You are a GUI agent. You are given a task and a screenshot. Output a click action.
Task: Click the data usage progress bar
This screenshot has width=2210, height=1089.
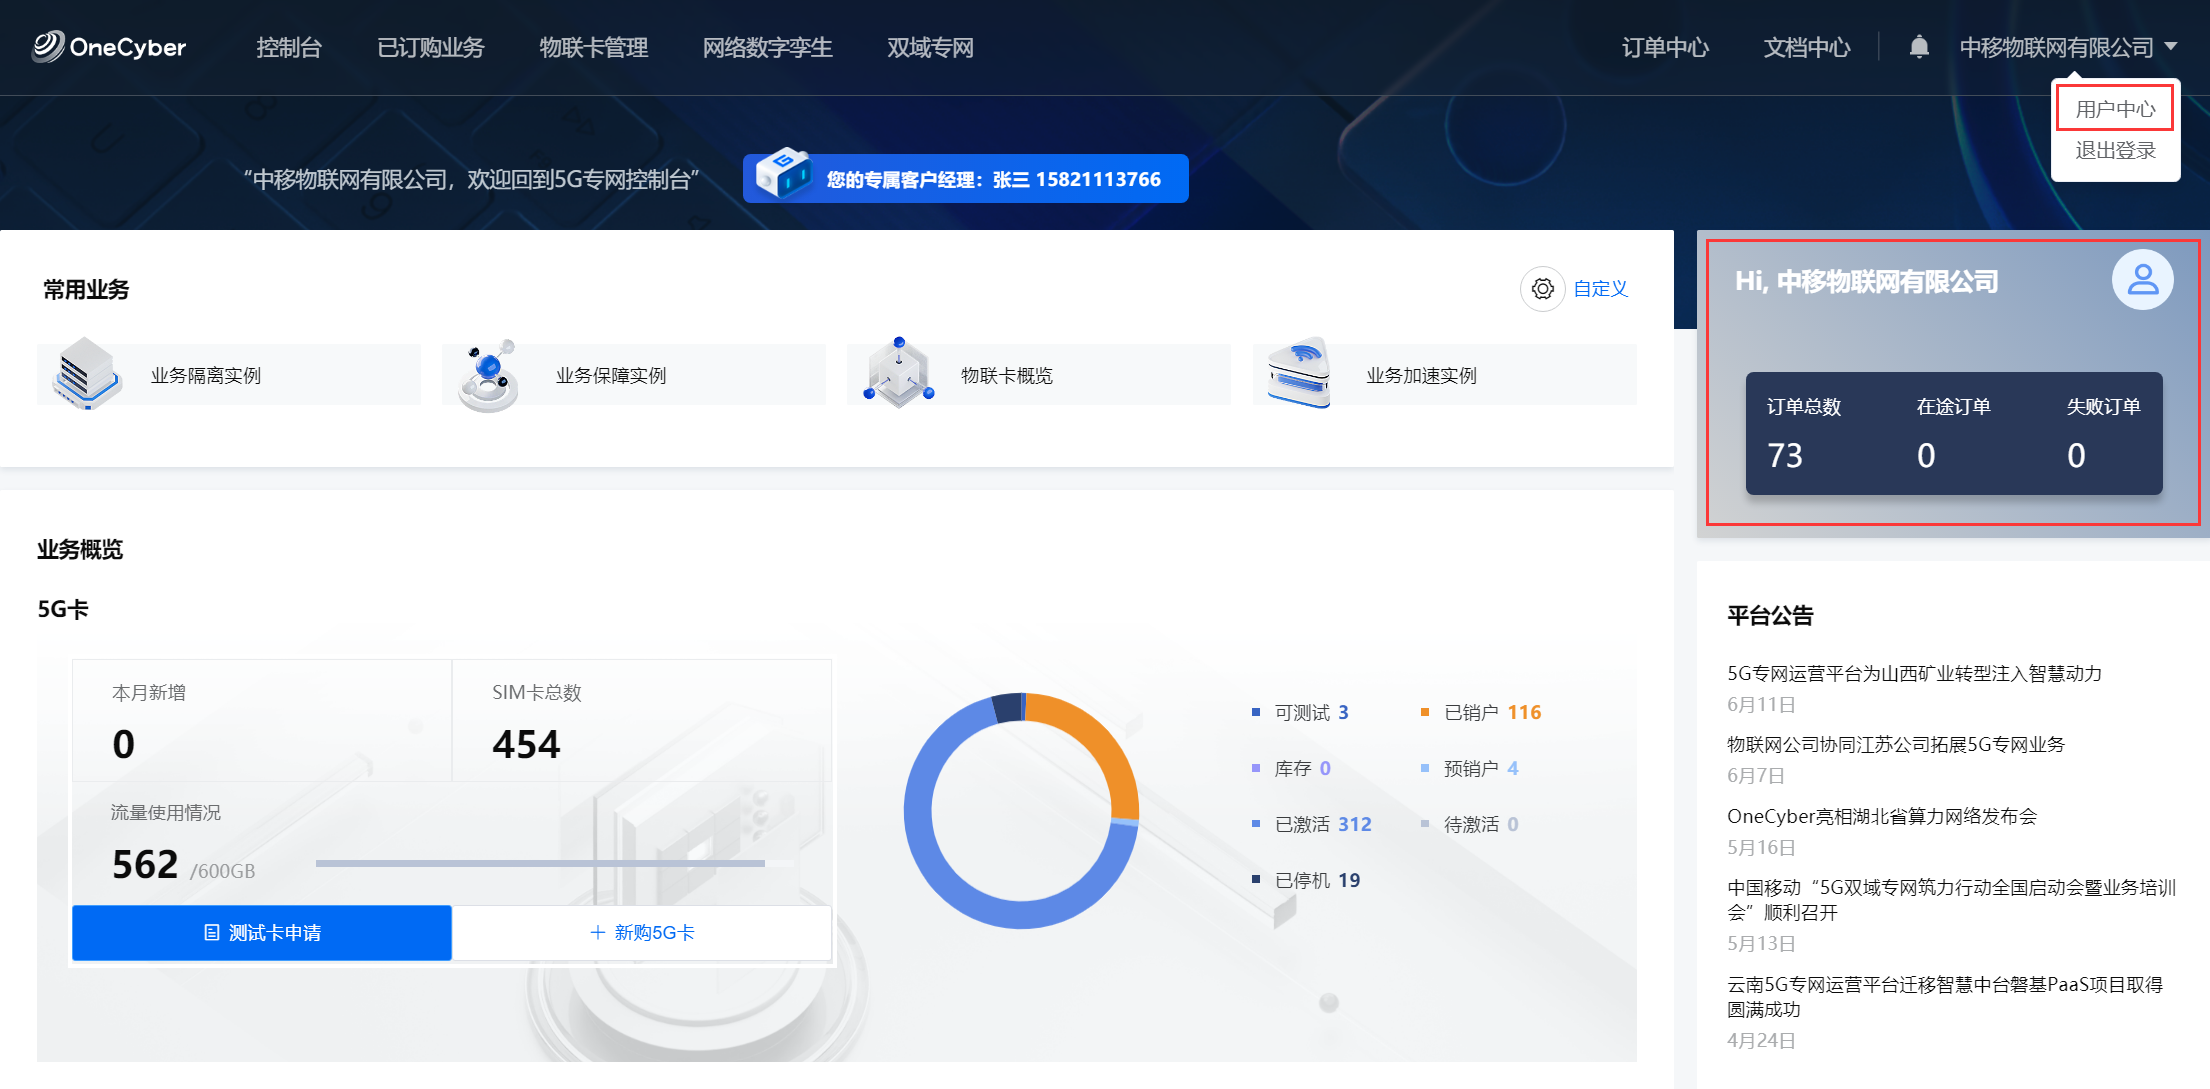click(540, 862)
